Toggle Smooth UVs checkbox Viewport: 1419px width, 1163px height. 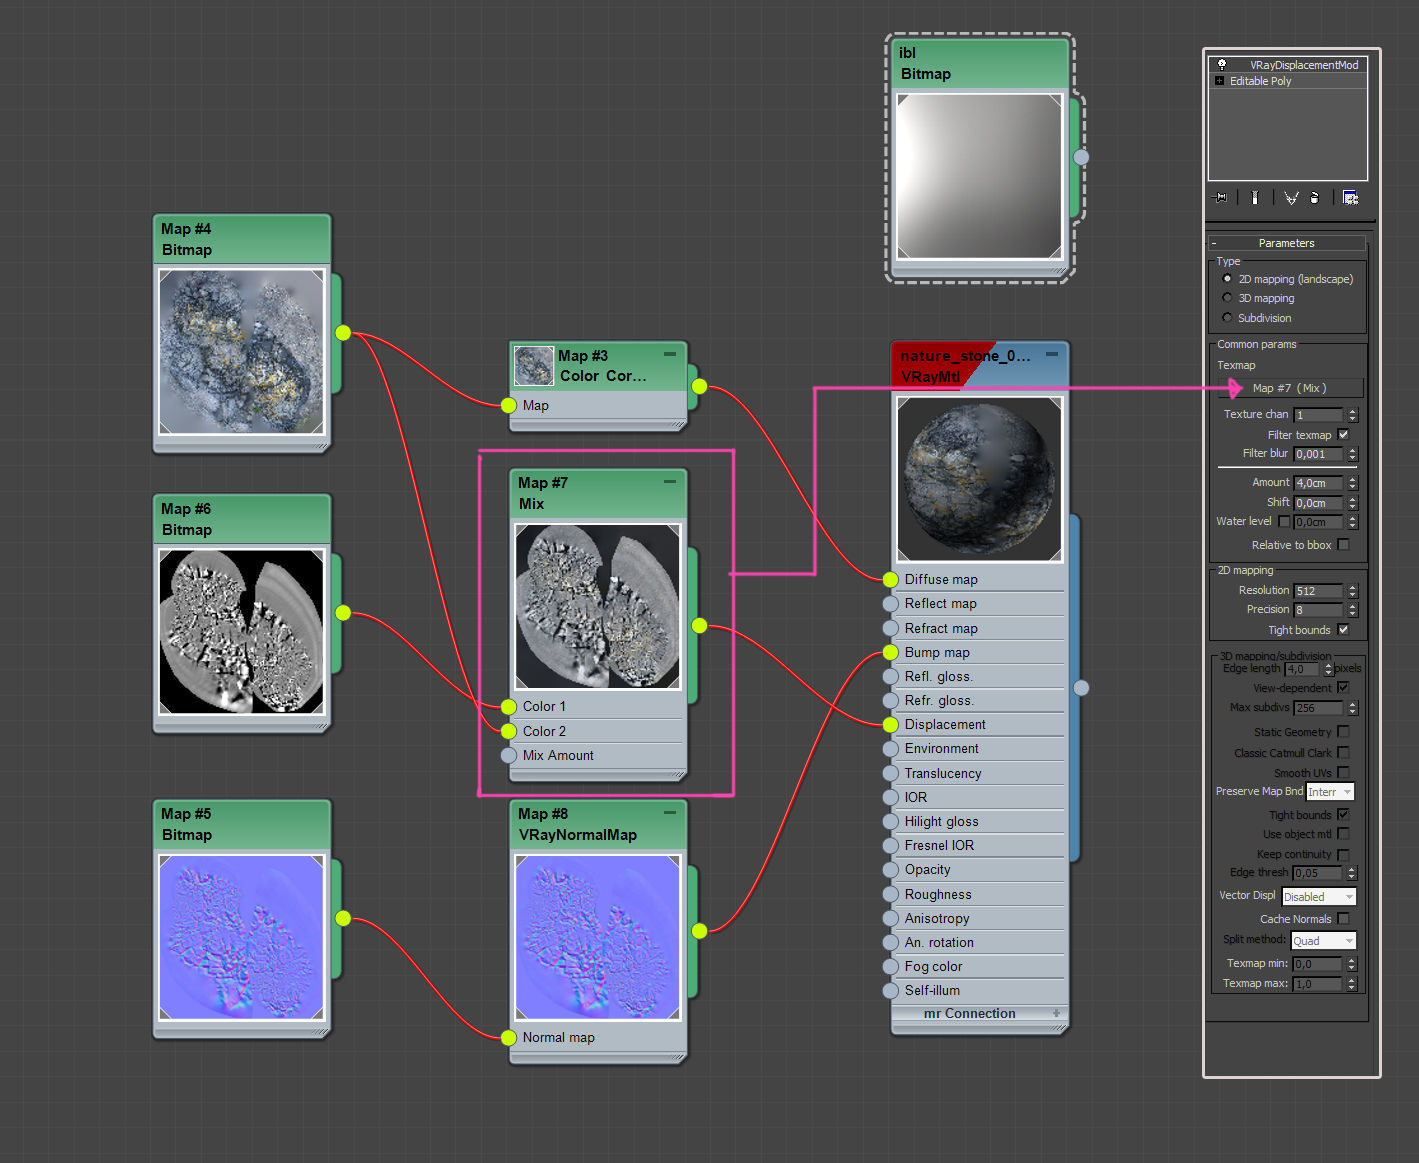pos(1343,772)
